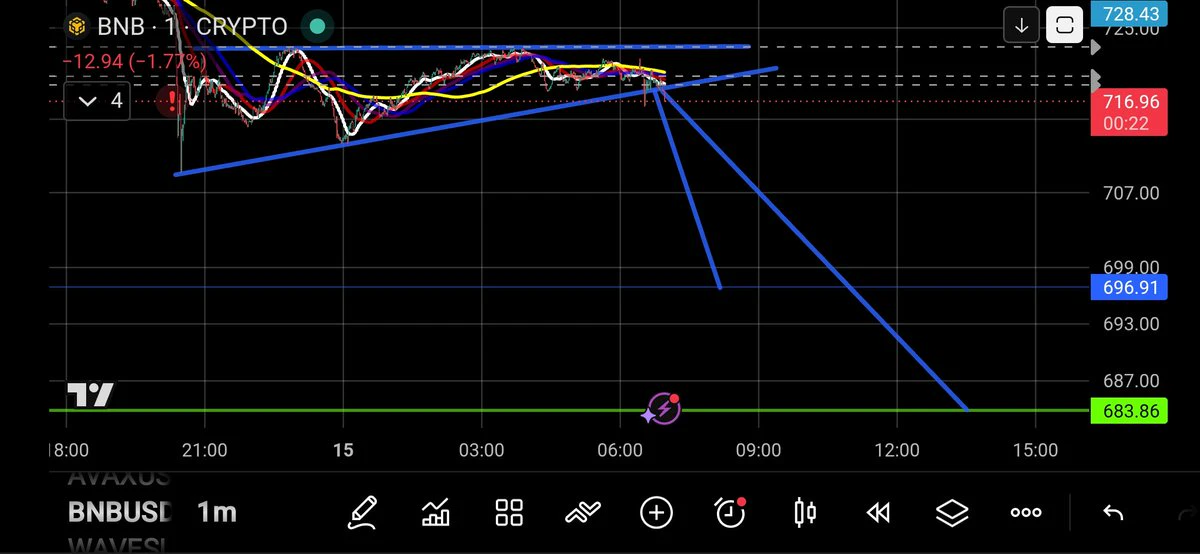Tap the purple sparkle lightning icon
This screenshot has width=1200, height=554.
click(662, 409)
